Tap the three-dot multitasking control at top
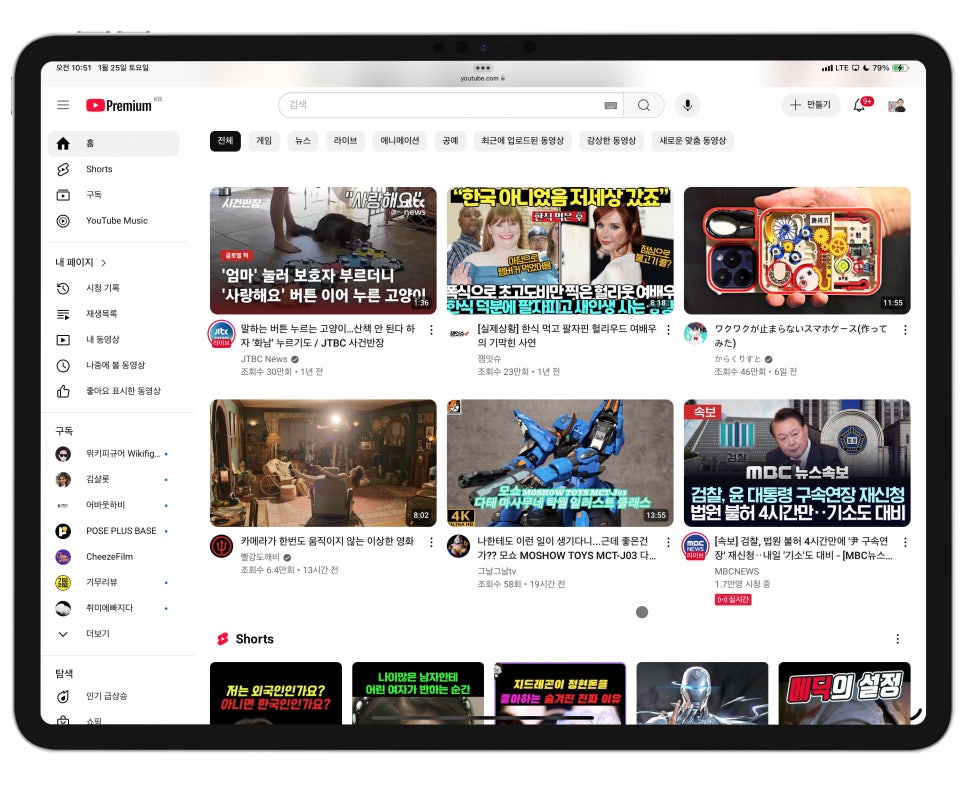The width and height of the screenshot is (966, 785). point(482,68)
